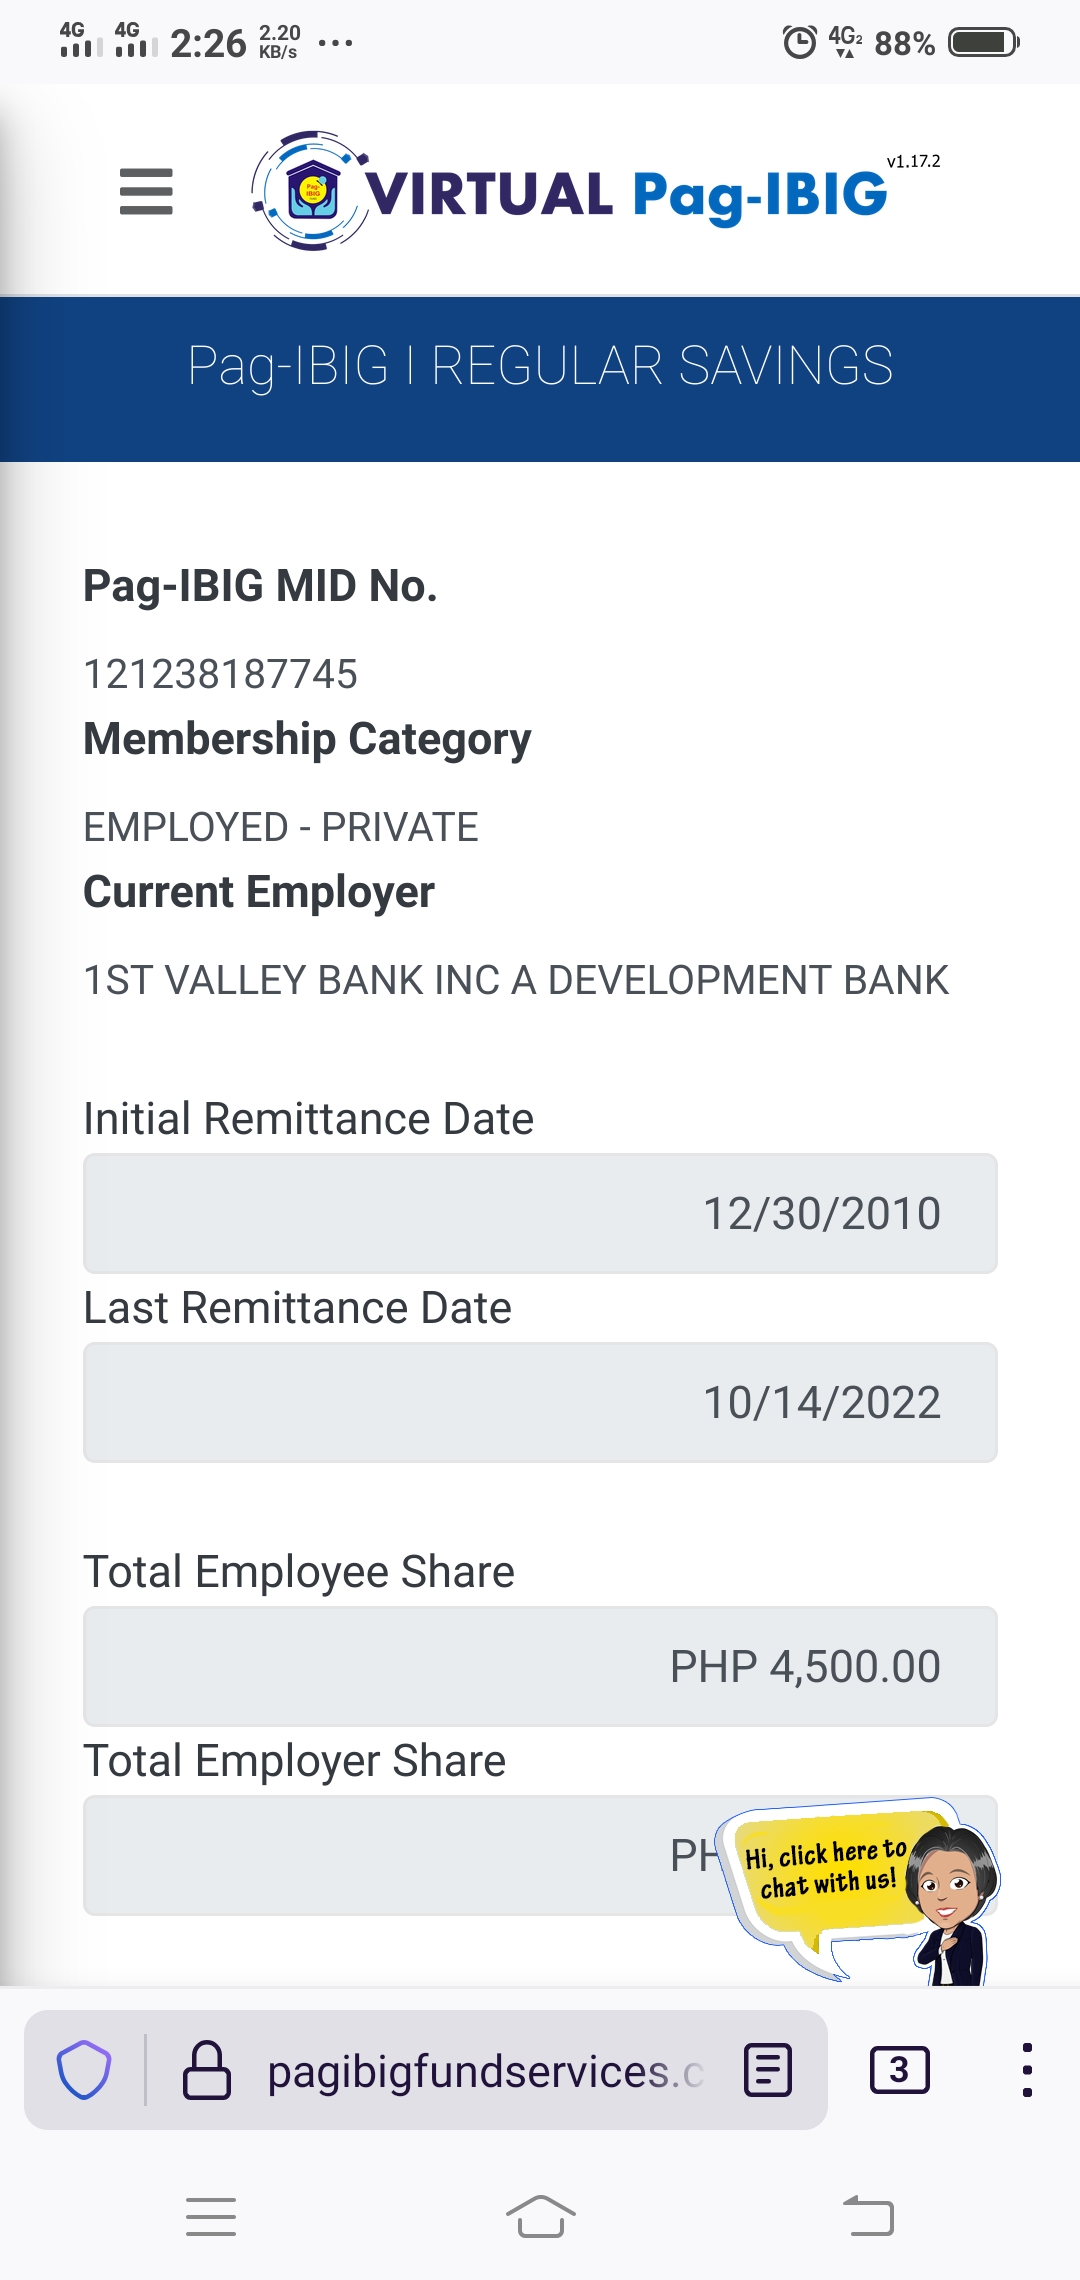Tap the Android home navigation button
The width and height of the screenshot is (1080, 2280).
[x=540, y=2216]
